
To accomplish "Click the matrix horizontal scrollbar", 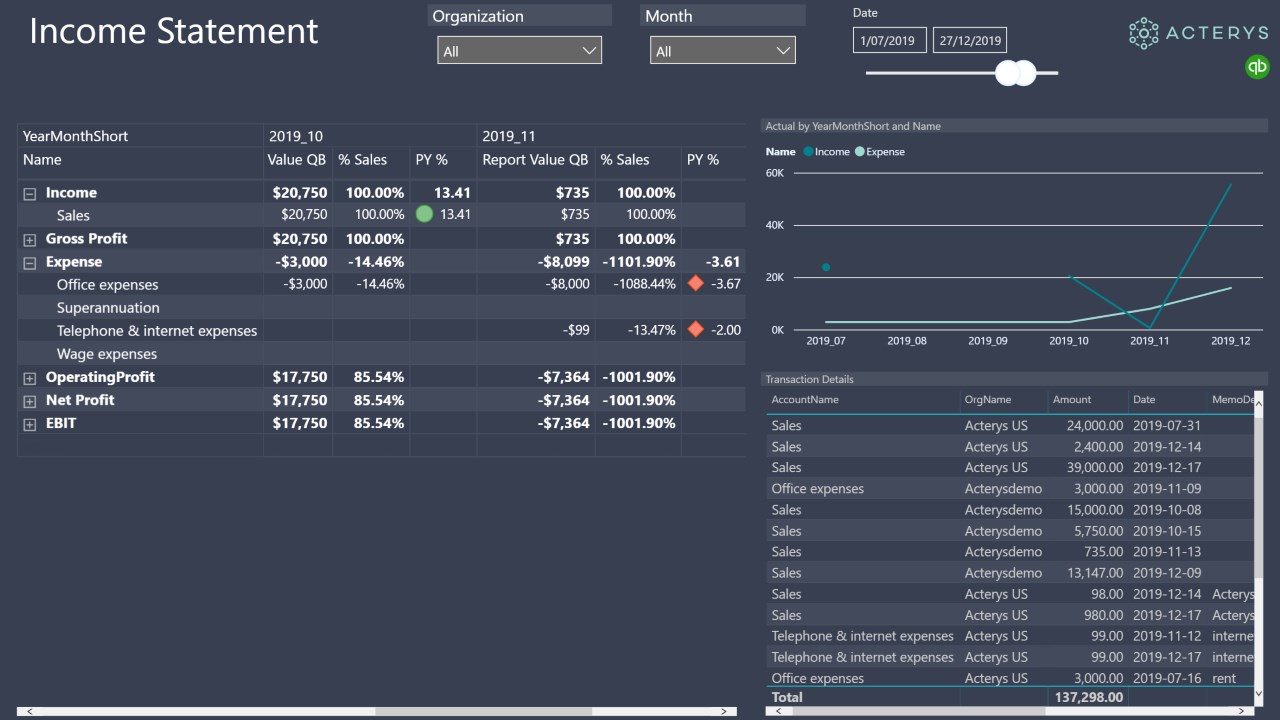I will [x=377, y=712].
